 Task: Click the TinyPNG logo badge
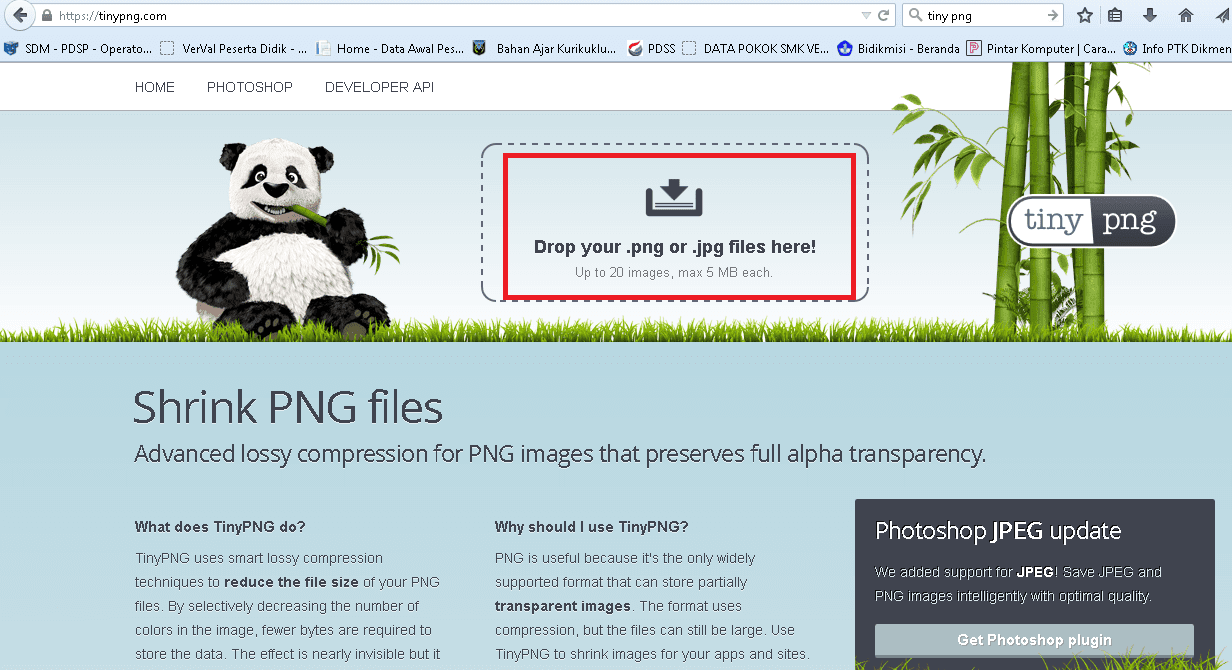click(1091, 221)
